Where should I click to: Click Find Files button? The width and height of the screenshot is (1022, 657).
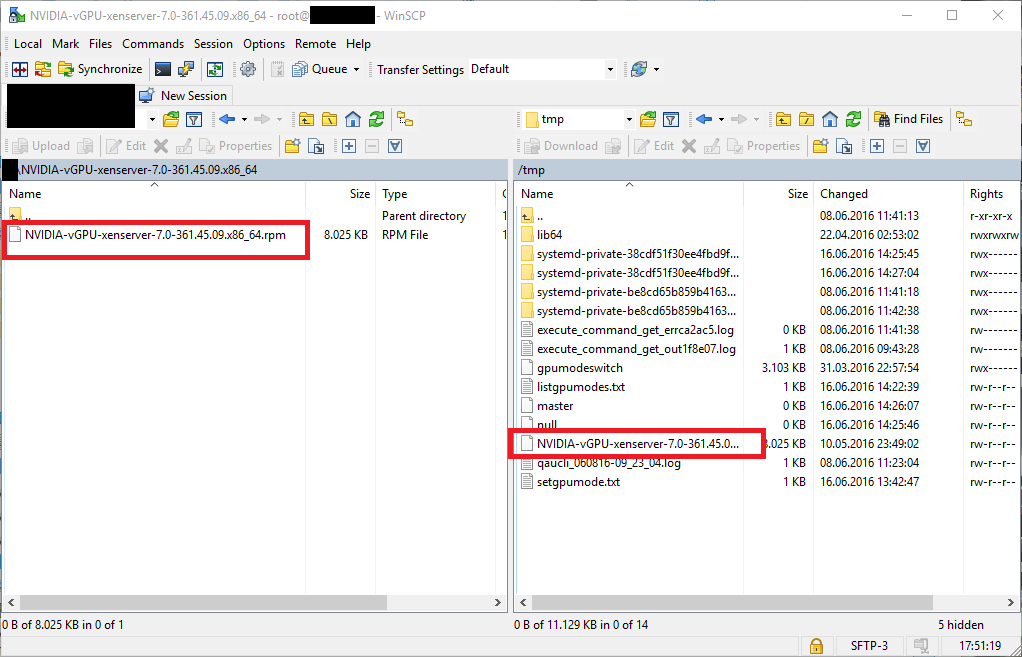coord(908,119)
